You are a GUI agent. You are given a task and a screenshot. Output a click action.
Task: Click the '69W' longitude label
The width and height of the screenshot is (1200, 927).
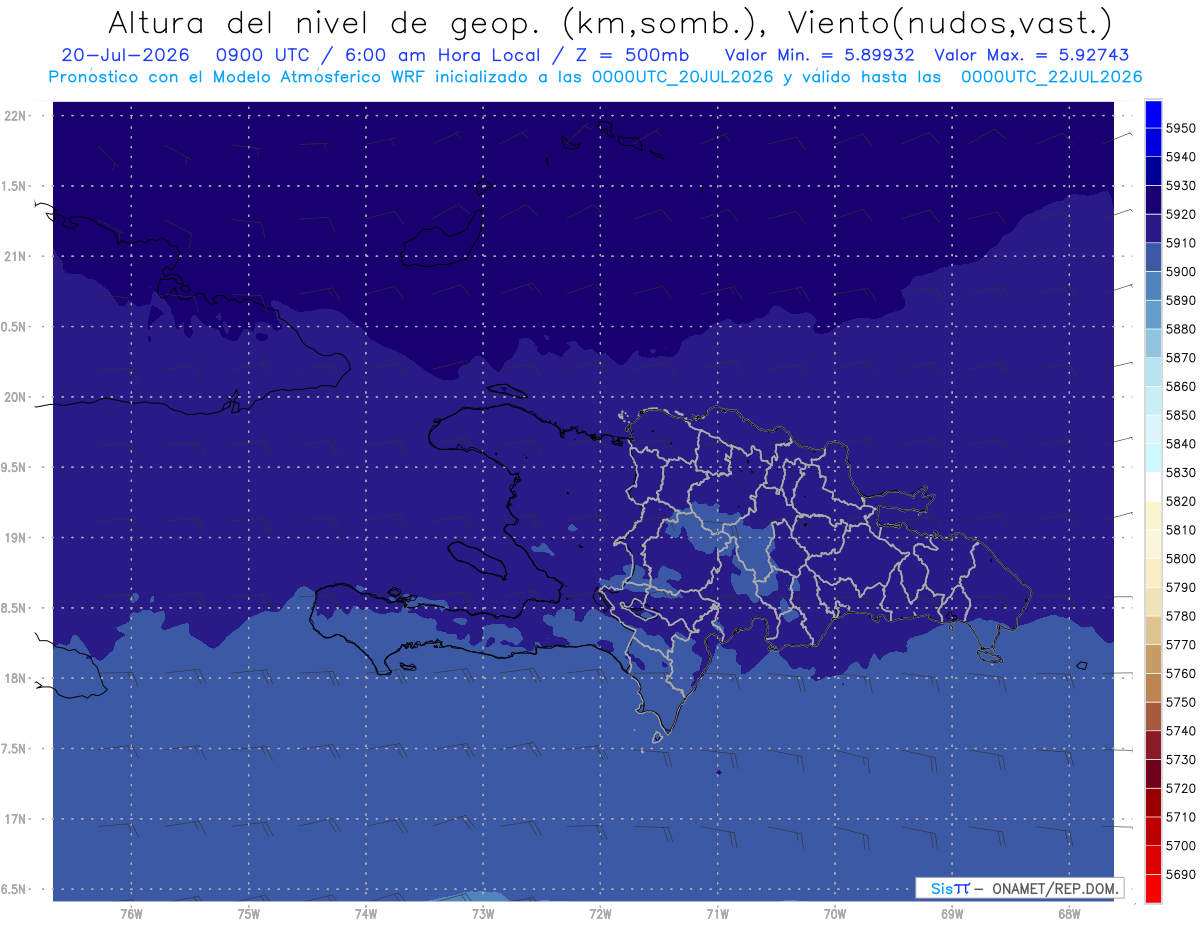[x=952, y=914]
